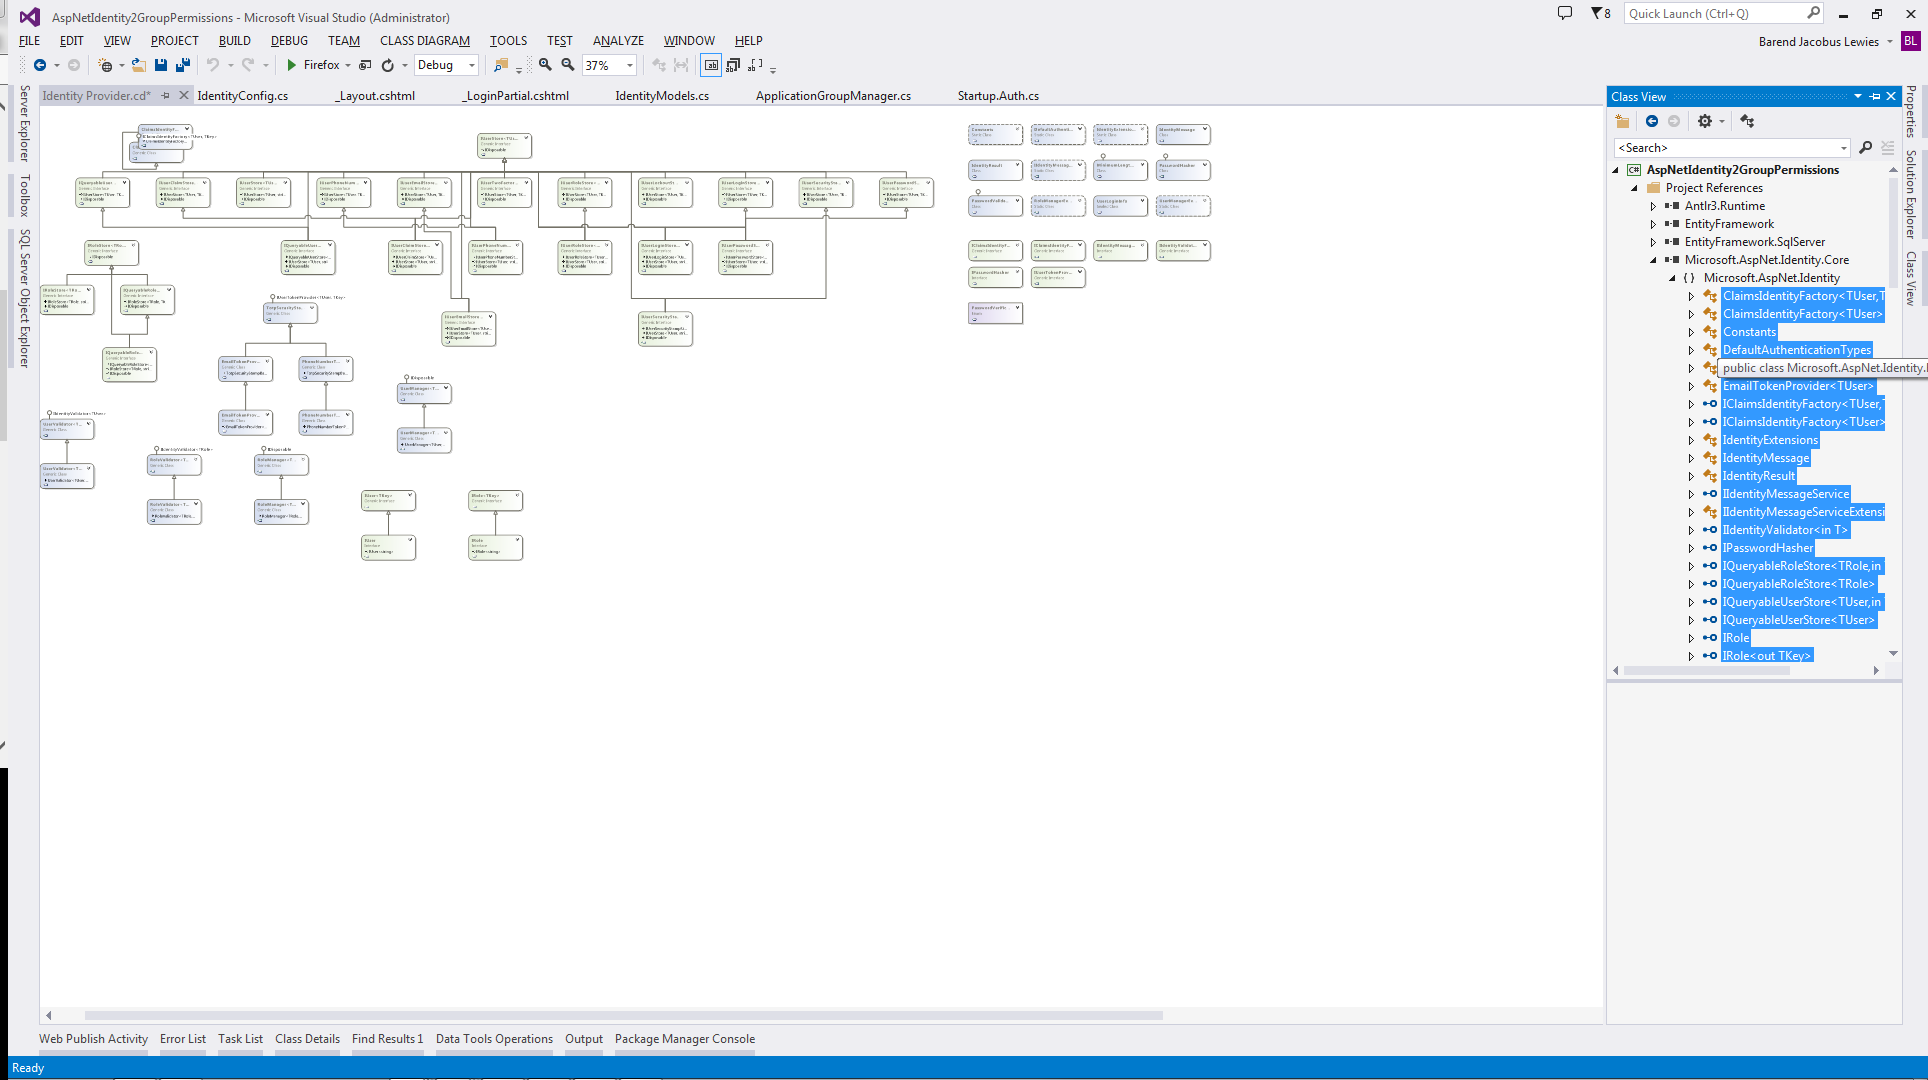Click the browser link window icon

(x=365, y=65)
